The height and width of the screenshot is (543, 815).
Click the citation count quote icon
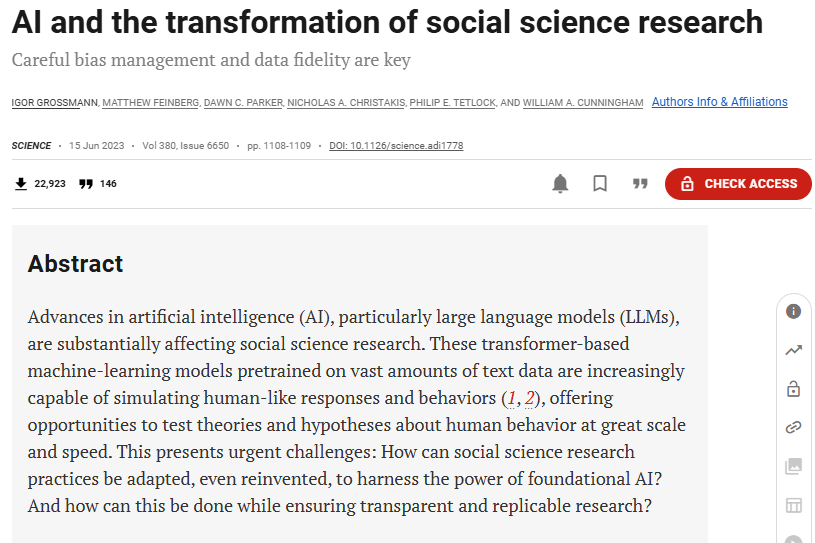86,184
